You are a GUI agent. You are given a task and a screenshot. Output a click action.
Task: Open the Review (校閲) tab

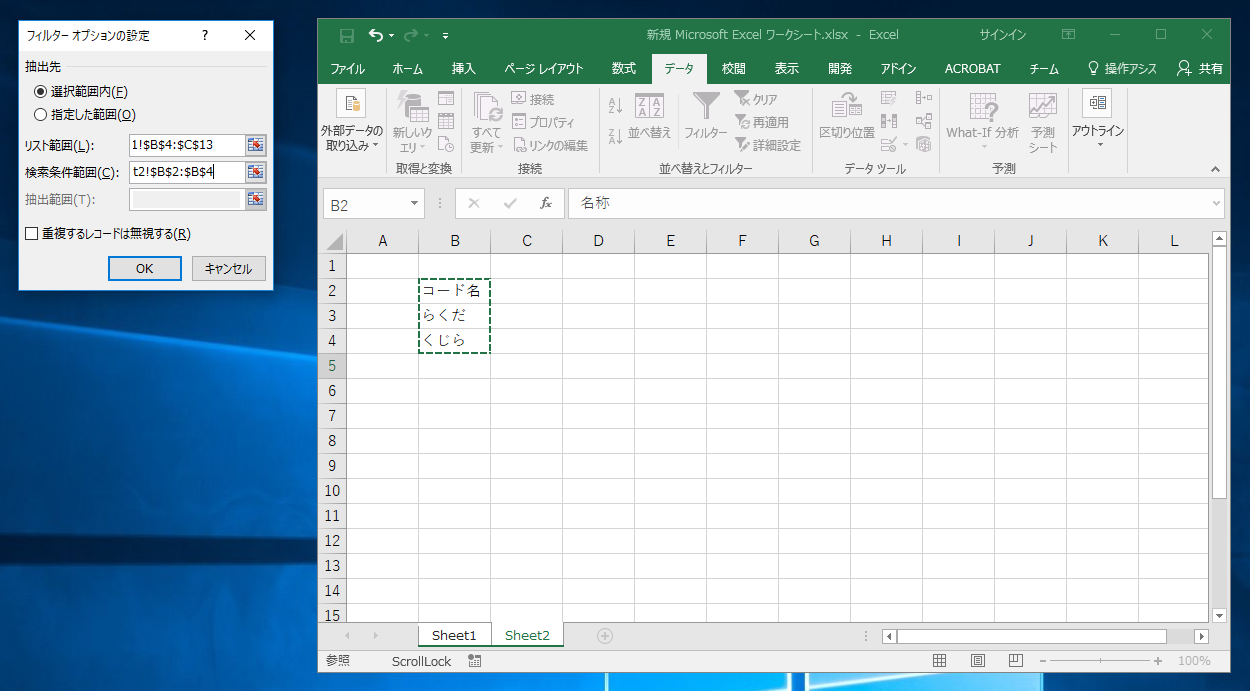[x=733, y=69]
